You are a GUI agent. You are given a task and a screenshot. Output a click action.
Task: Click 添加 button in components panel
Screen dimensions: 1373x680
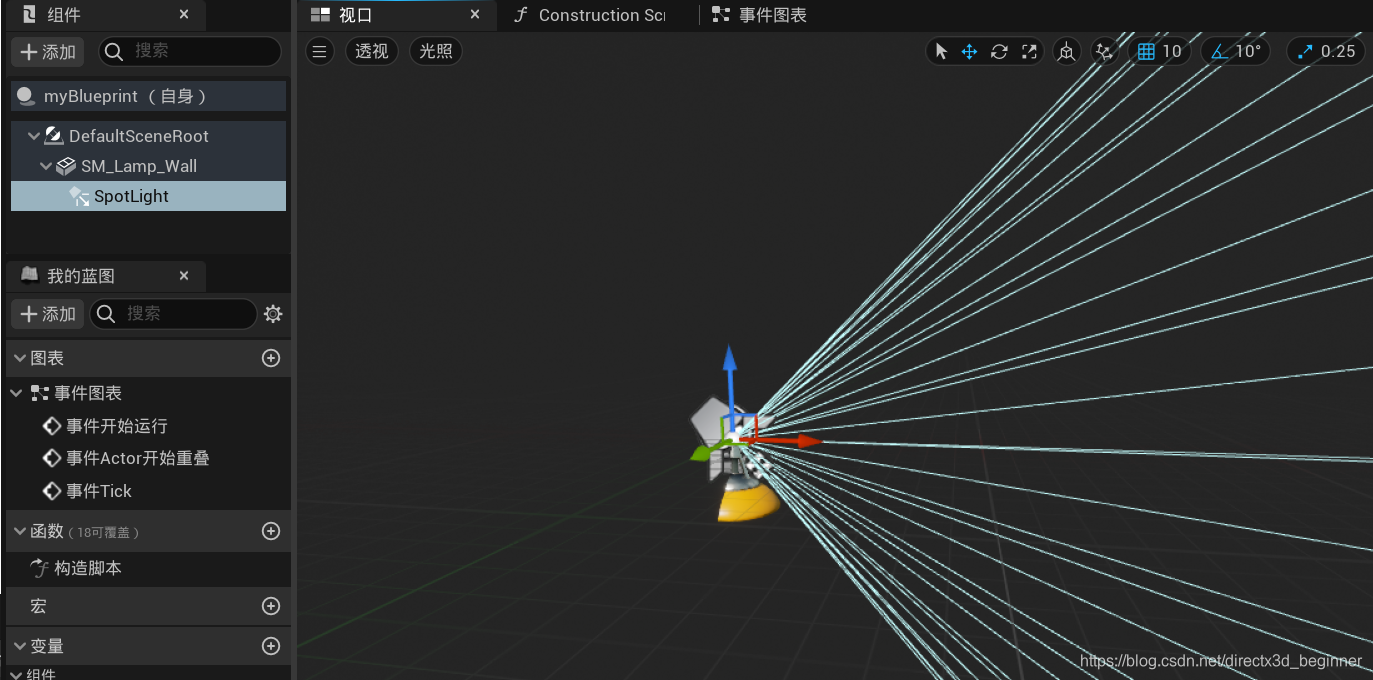48,52
